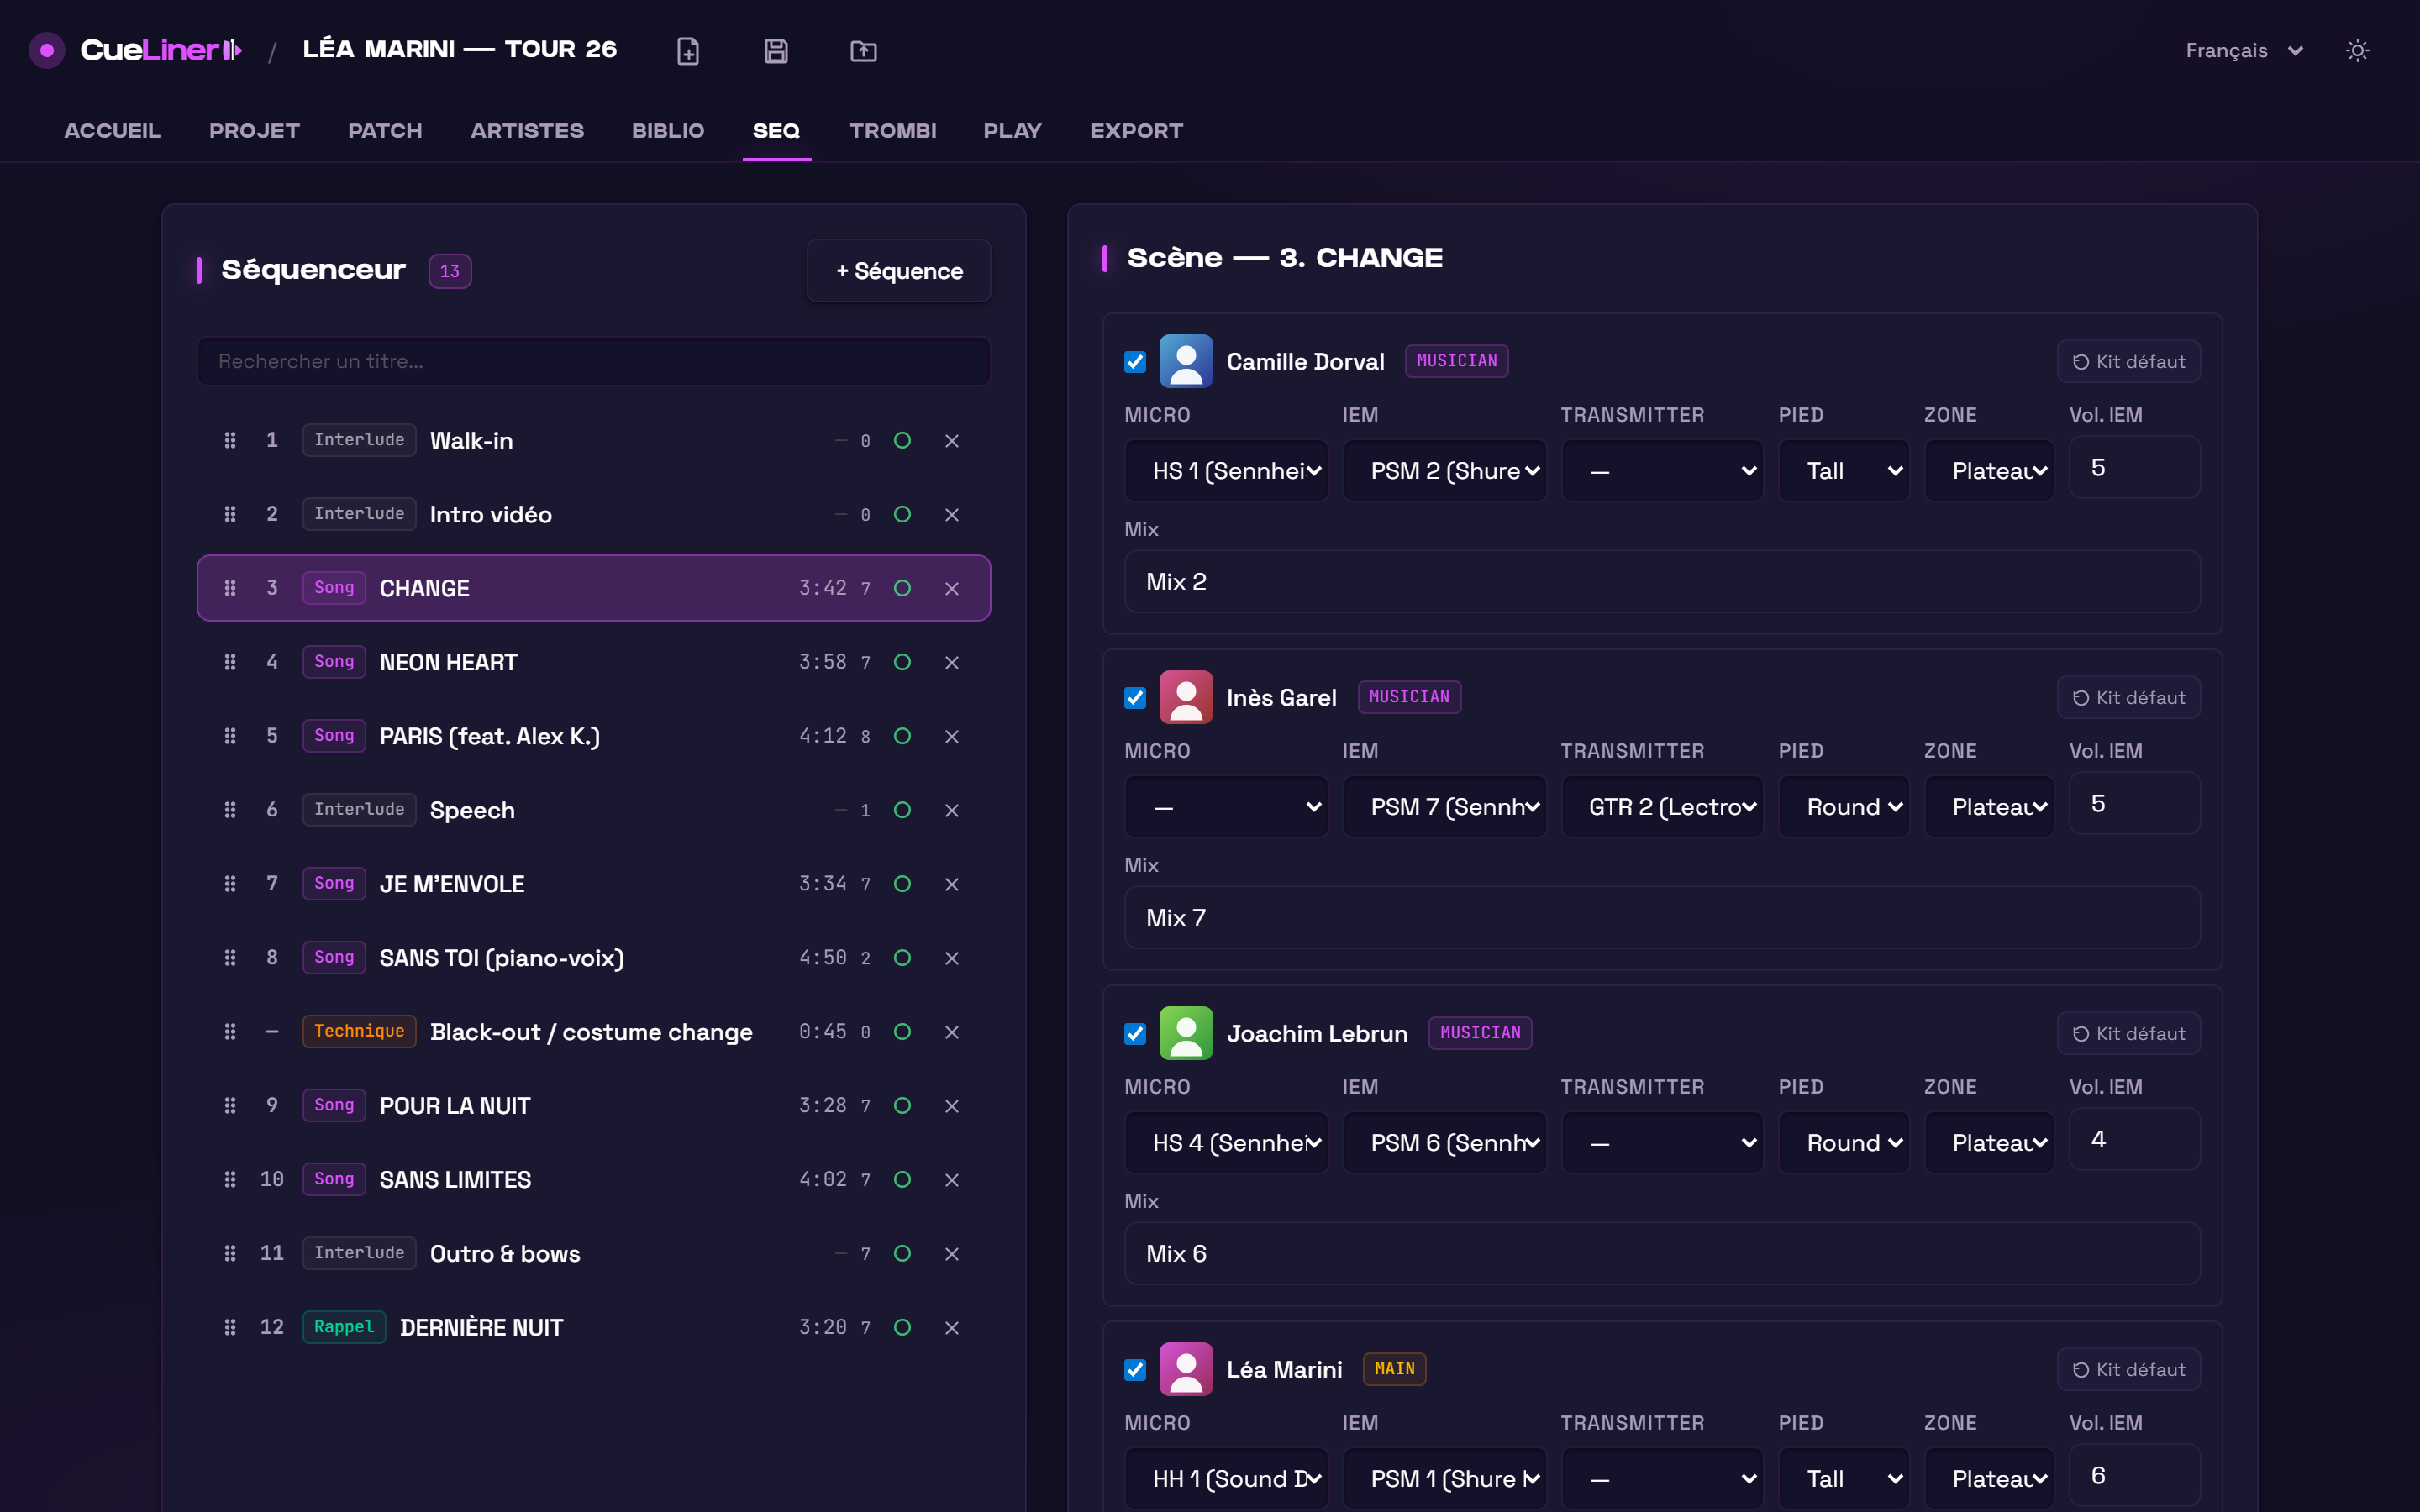Click Léa Marini's avatar
Screen dimensions: 2420x1512
(x=1186, y=1369)
